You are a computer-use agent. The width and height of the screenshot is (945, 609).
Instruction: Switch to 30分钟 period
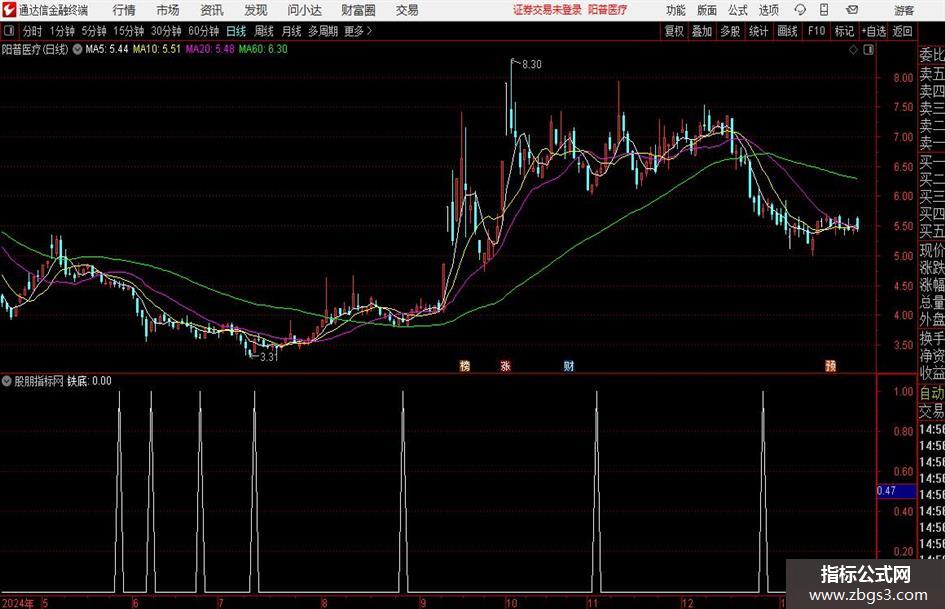coord(166,31)
